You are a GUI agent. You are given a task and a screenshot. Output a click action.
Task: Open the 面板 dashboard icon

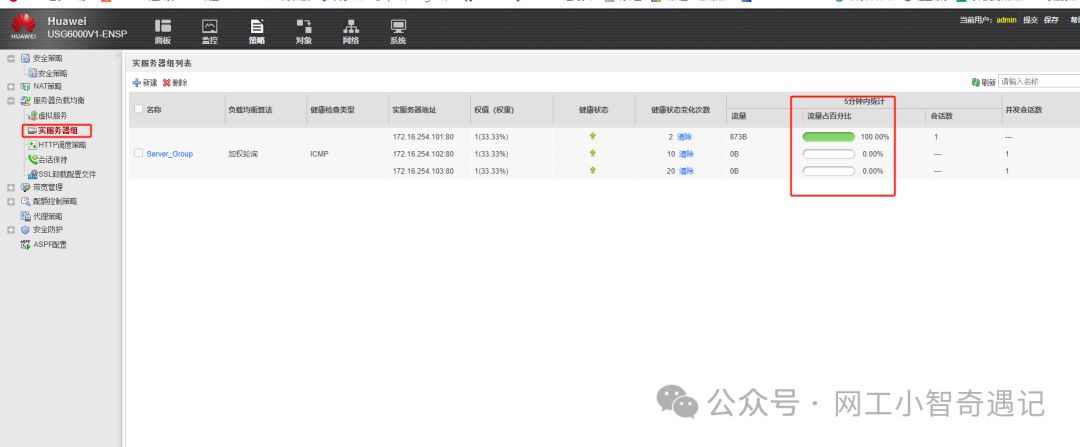tap(163, 26)
